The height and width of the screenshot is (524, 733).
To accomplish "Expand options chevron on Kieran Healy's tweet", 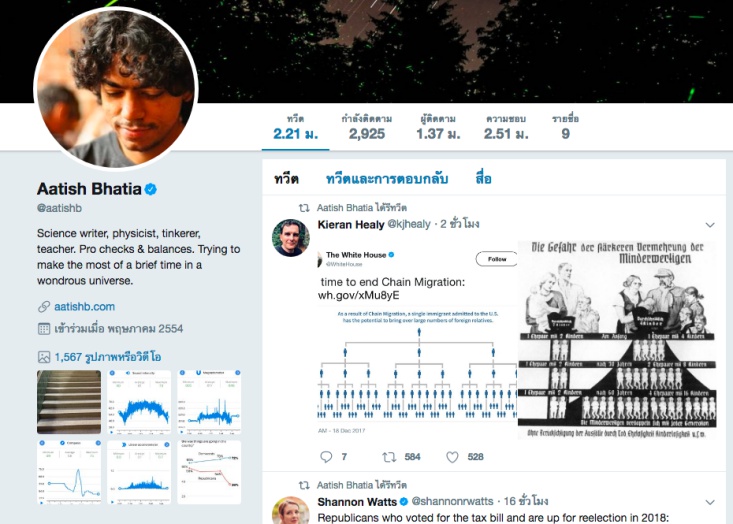I will pos(710,225).
